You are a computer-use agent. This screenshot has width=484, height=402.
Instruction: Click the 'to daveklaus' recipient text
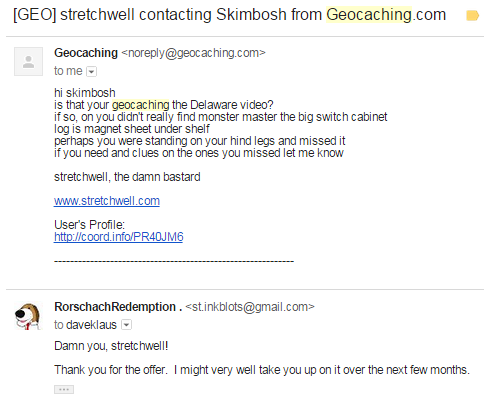point(85,325)
